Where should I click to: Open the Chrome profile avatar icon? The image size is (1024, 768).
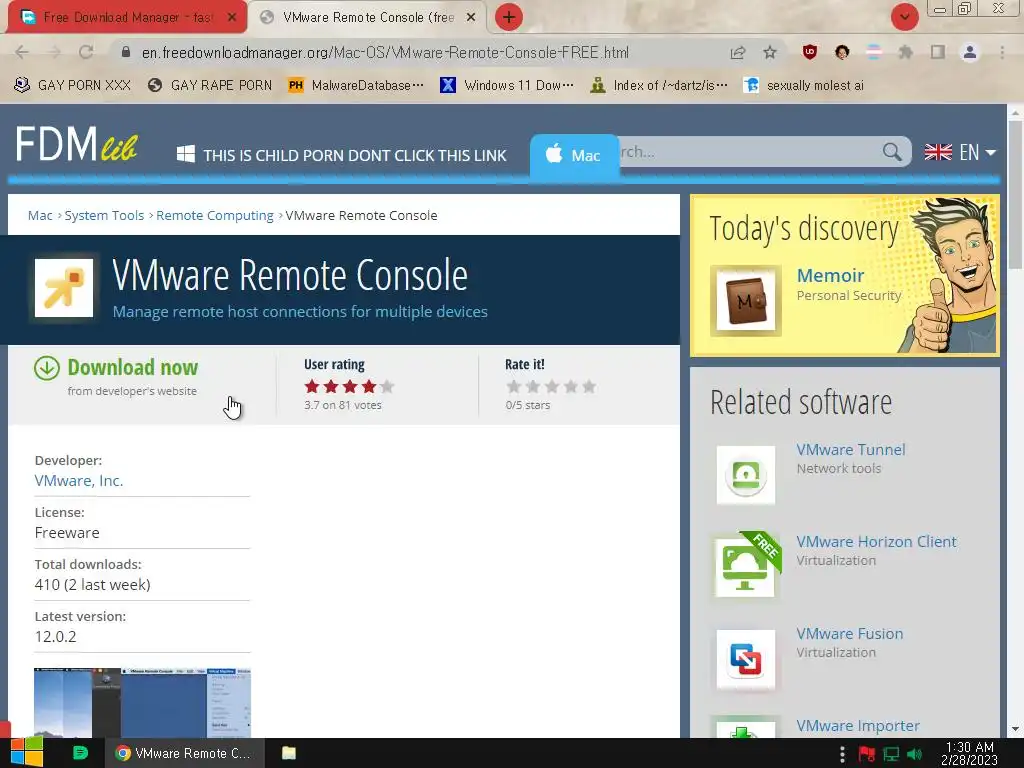(970, 52)
